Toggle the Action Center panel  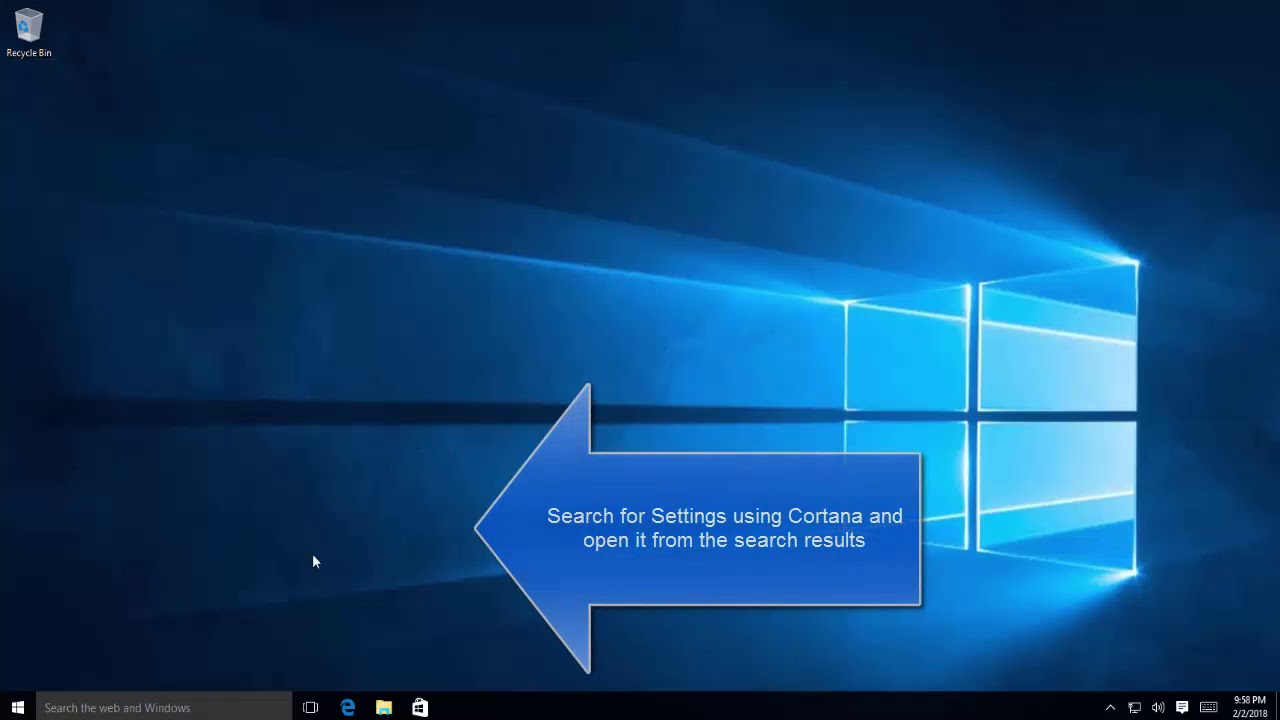coord(1183,707)
